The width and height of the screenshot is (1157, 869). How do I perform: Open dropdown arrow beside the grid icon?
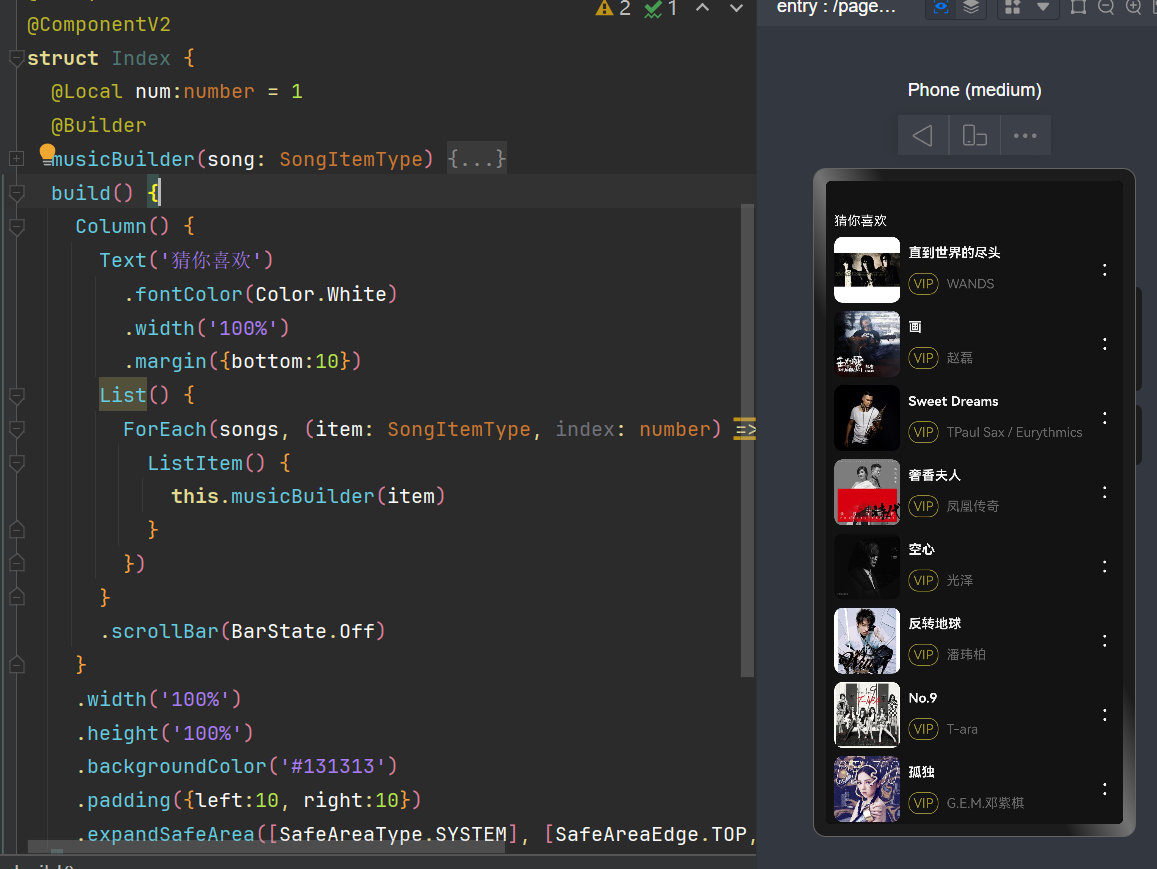click(x=1042, y=8)
